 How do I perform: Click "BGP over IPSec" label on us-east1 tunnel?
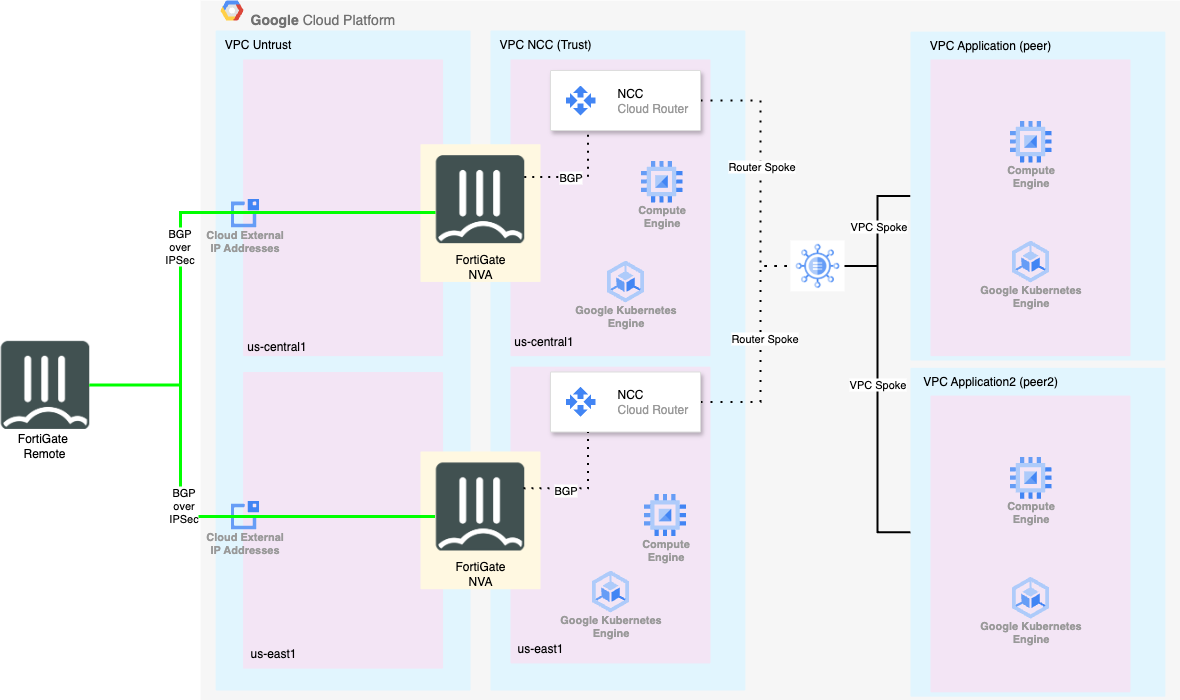click(x=184, y=506)
